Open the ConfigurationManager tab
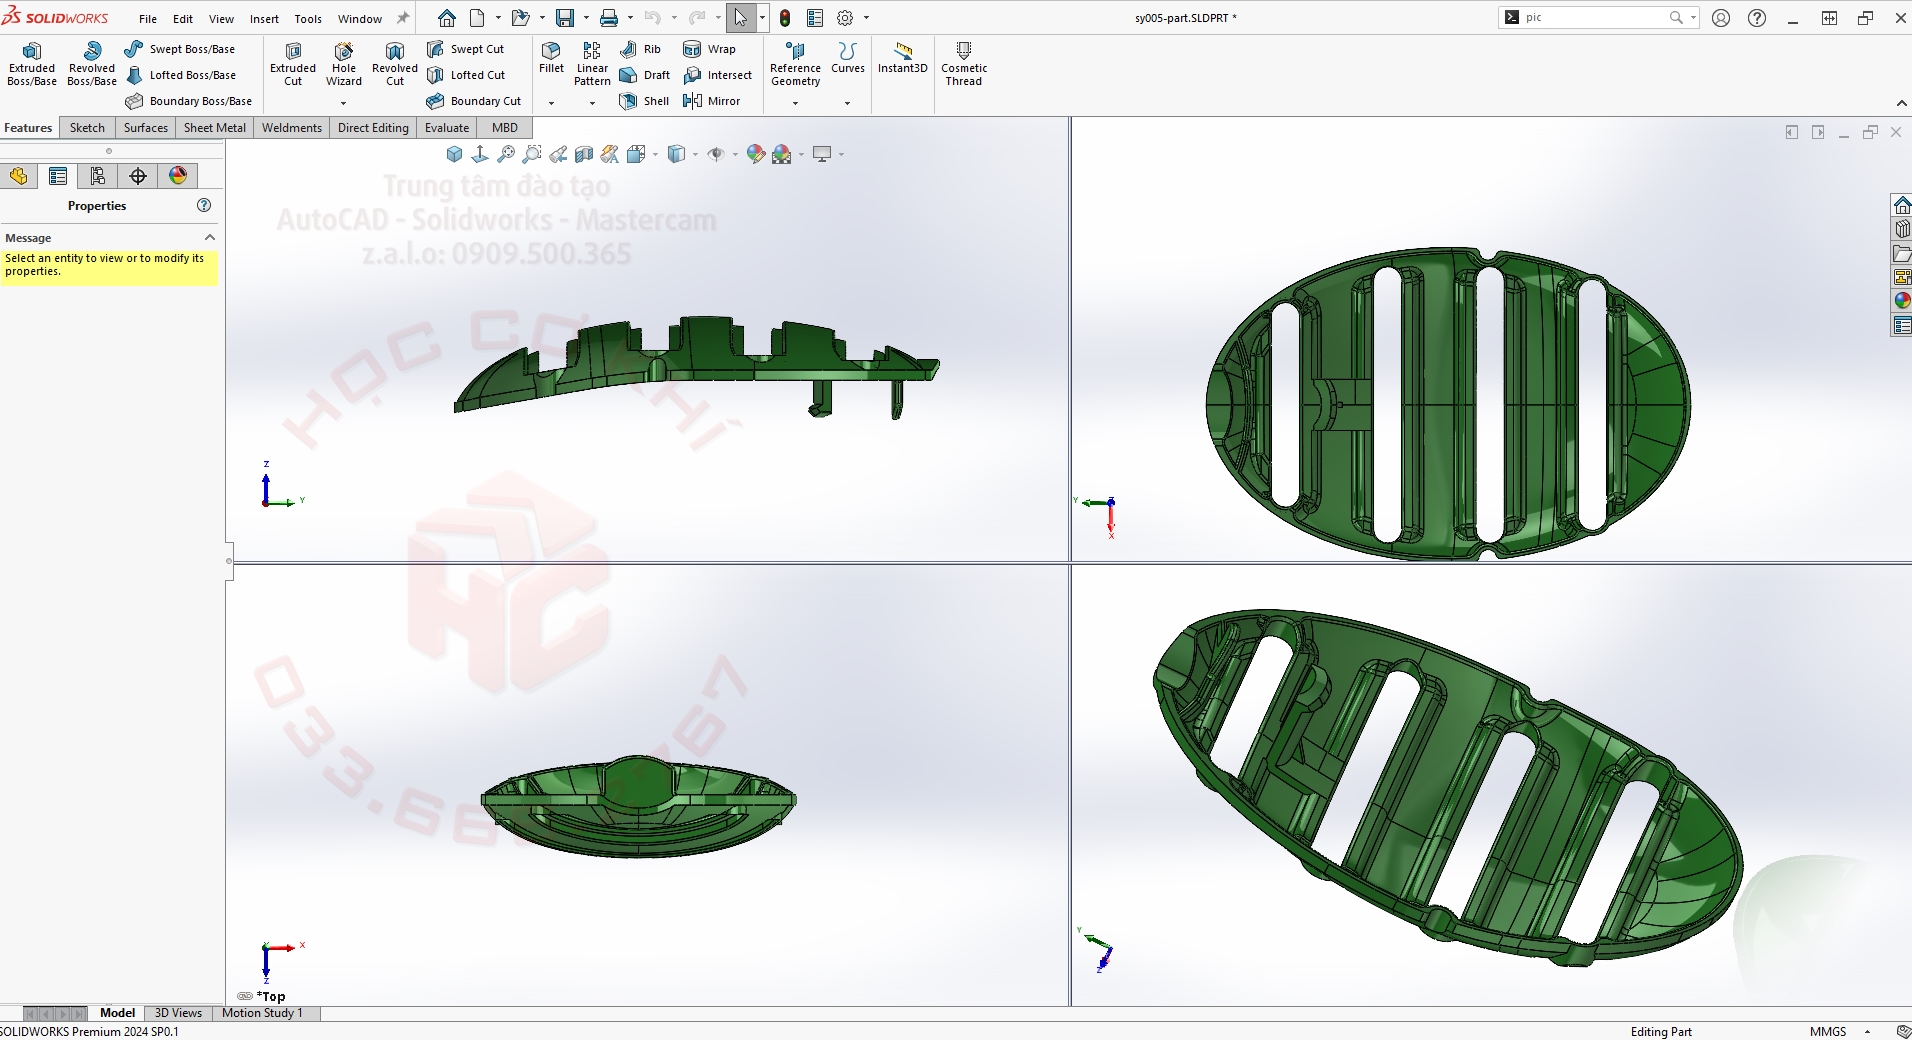 click(98, 176)
